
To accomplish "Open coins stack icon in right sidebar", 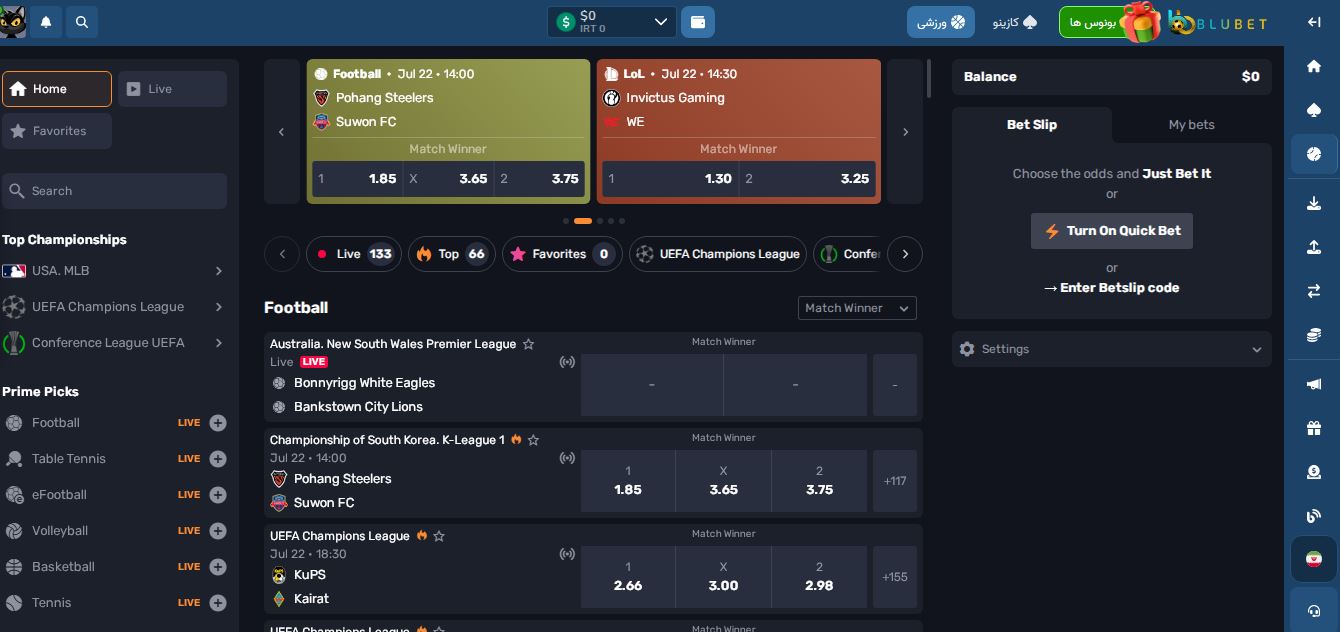I will 1314,335.
